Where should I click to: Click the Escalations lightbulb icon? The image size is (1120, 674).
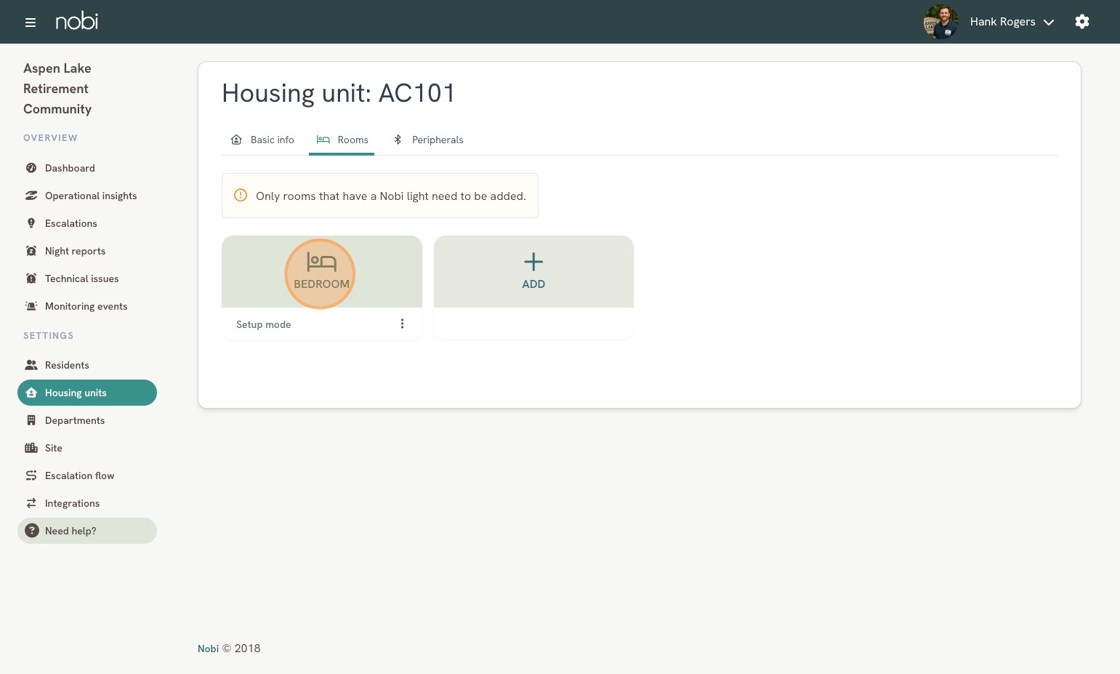(31, 223)
